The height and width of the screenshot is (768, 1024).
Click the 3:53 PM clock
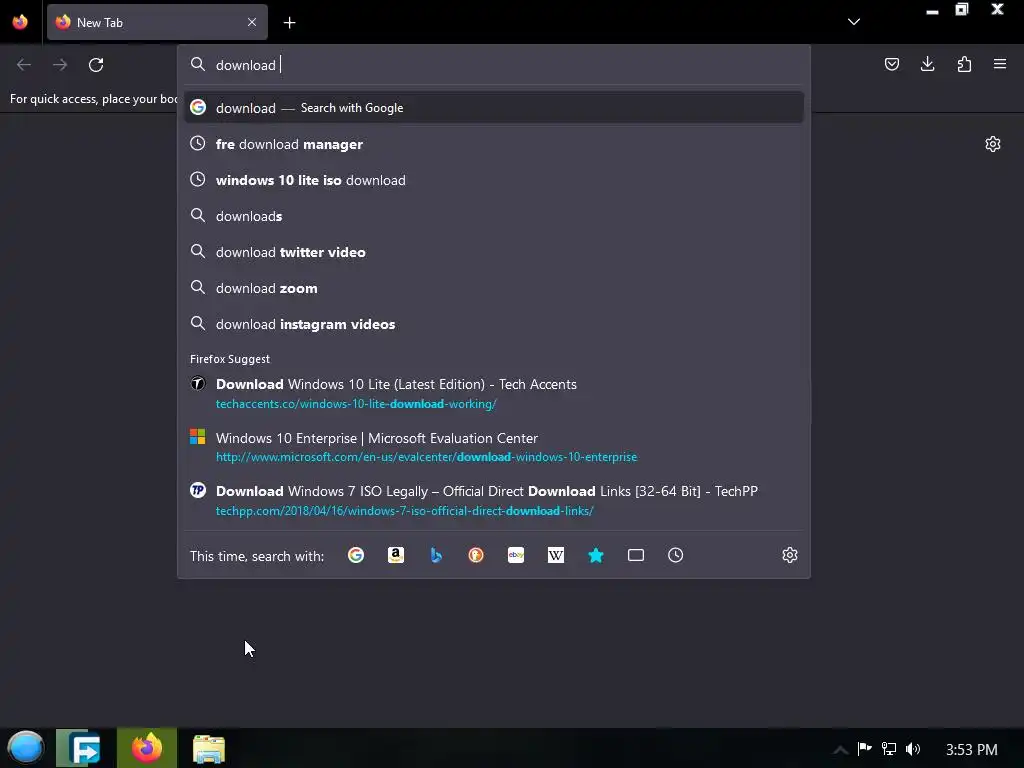coord(972,750)
